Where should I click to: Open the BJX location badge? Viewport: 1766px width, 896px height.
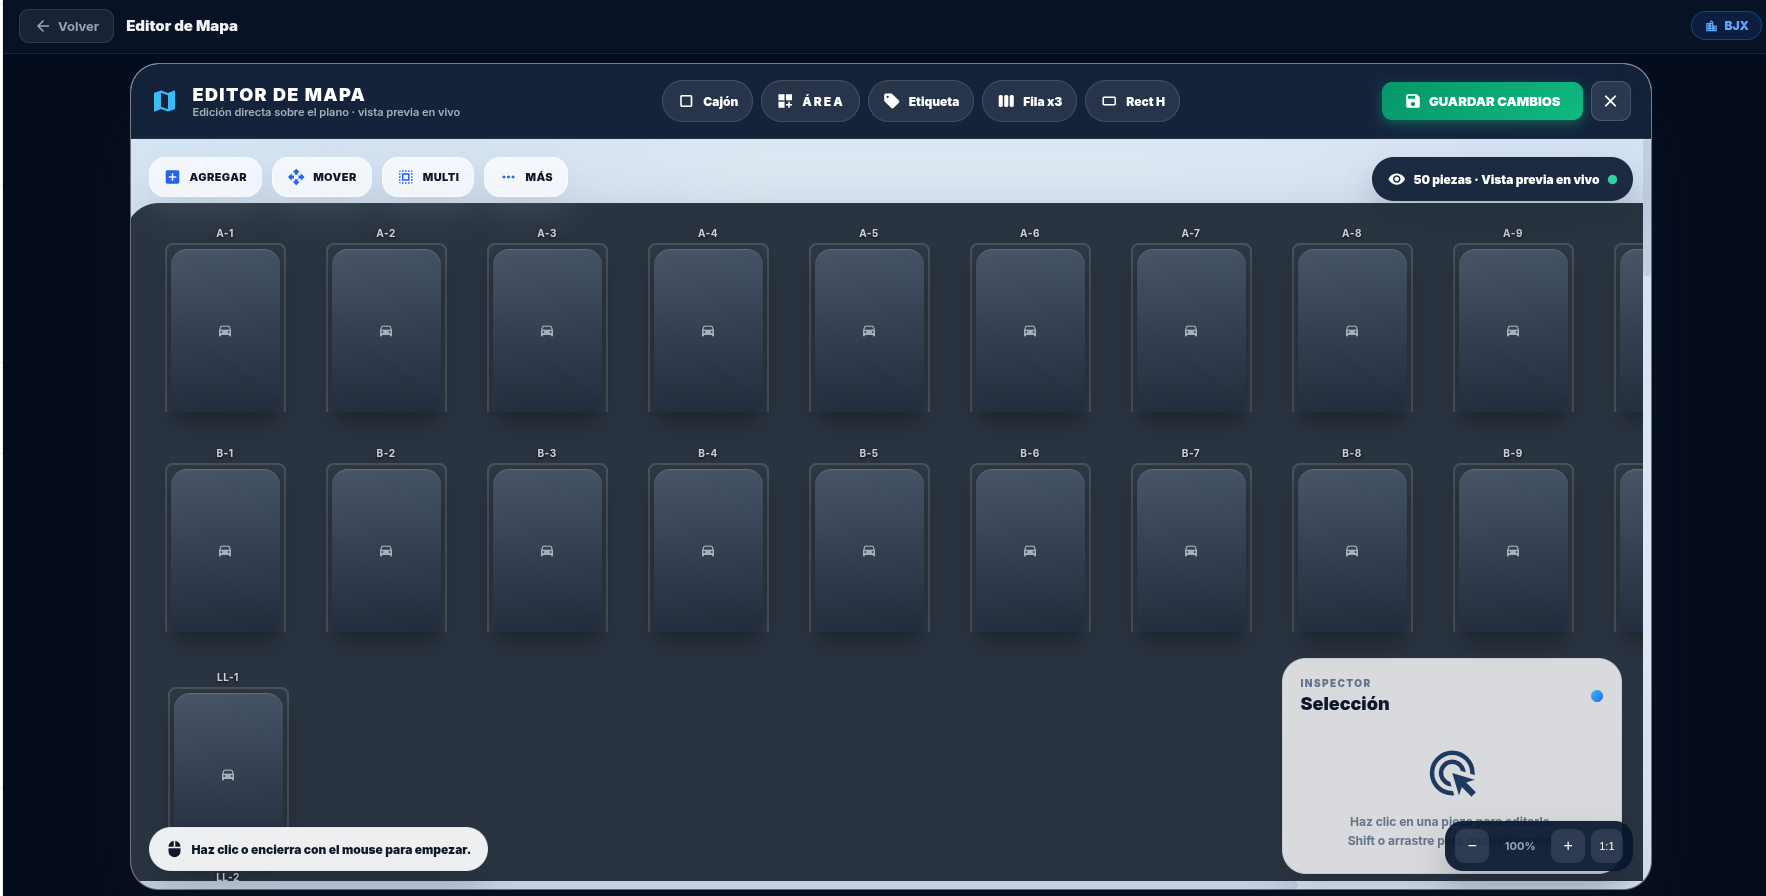[x=1726, y=26]
